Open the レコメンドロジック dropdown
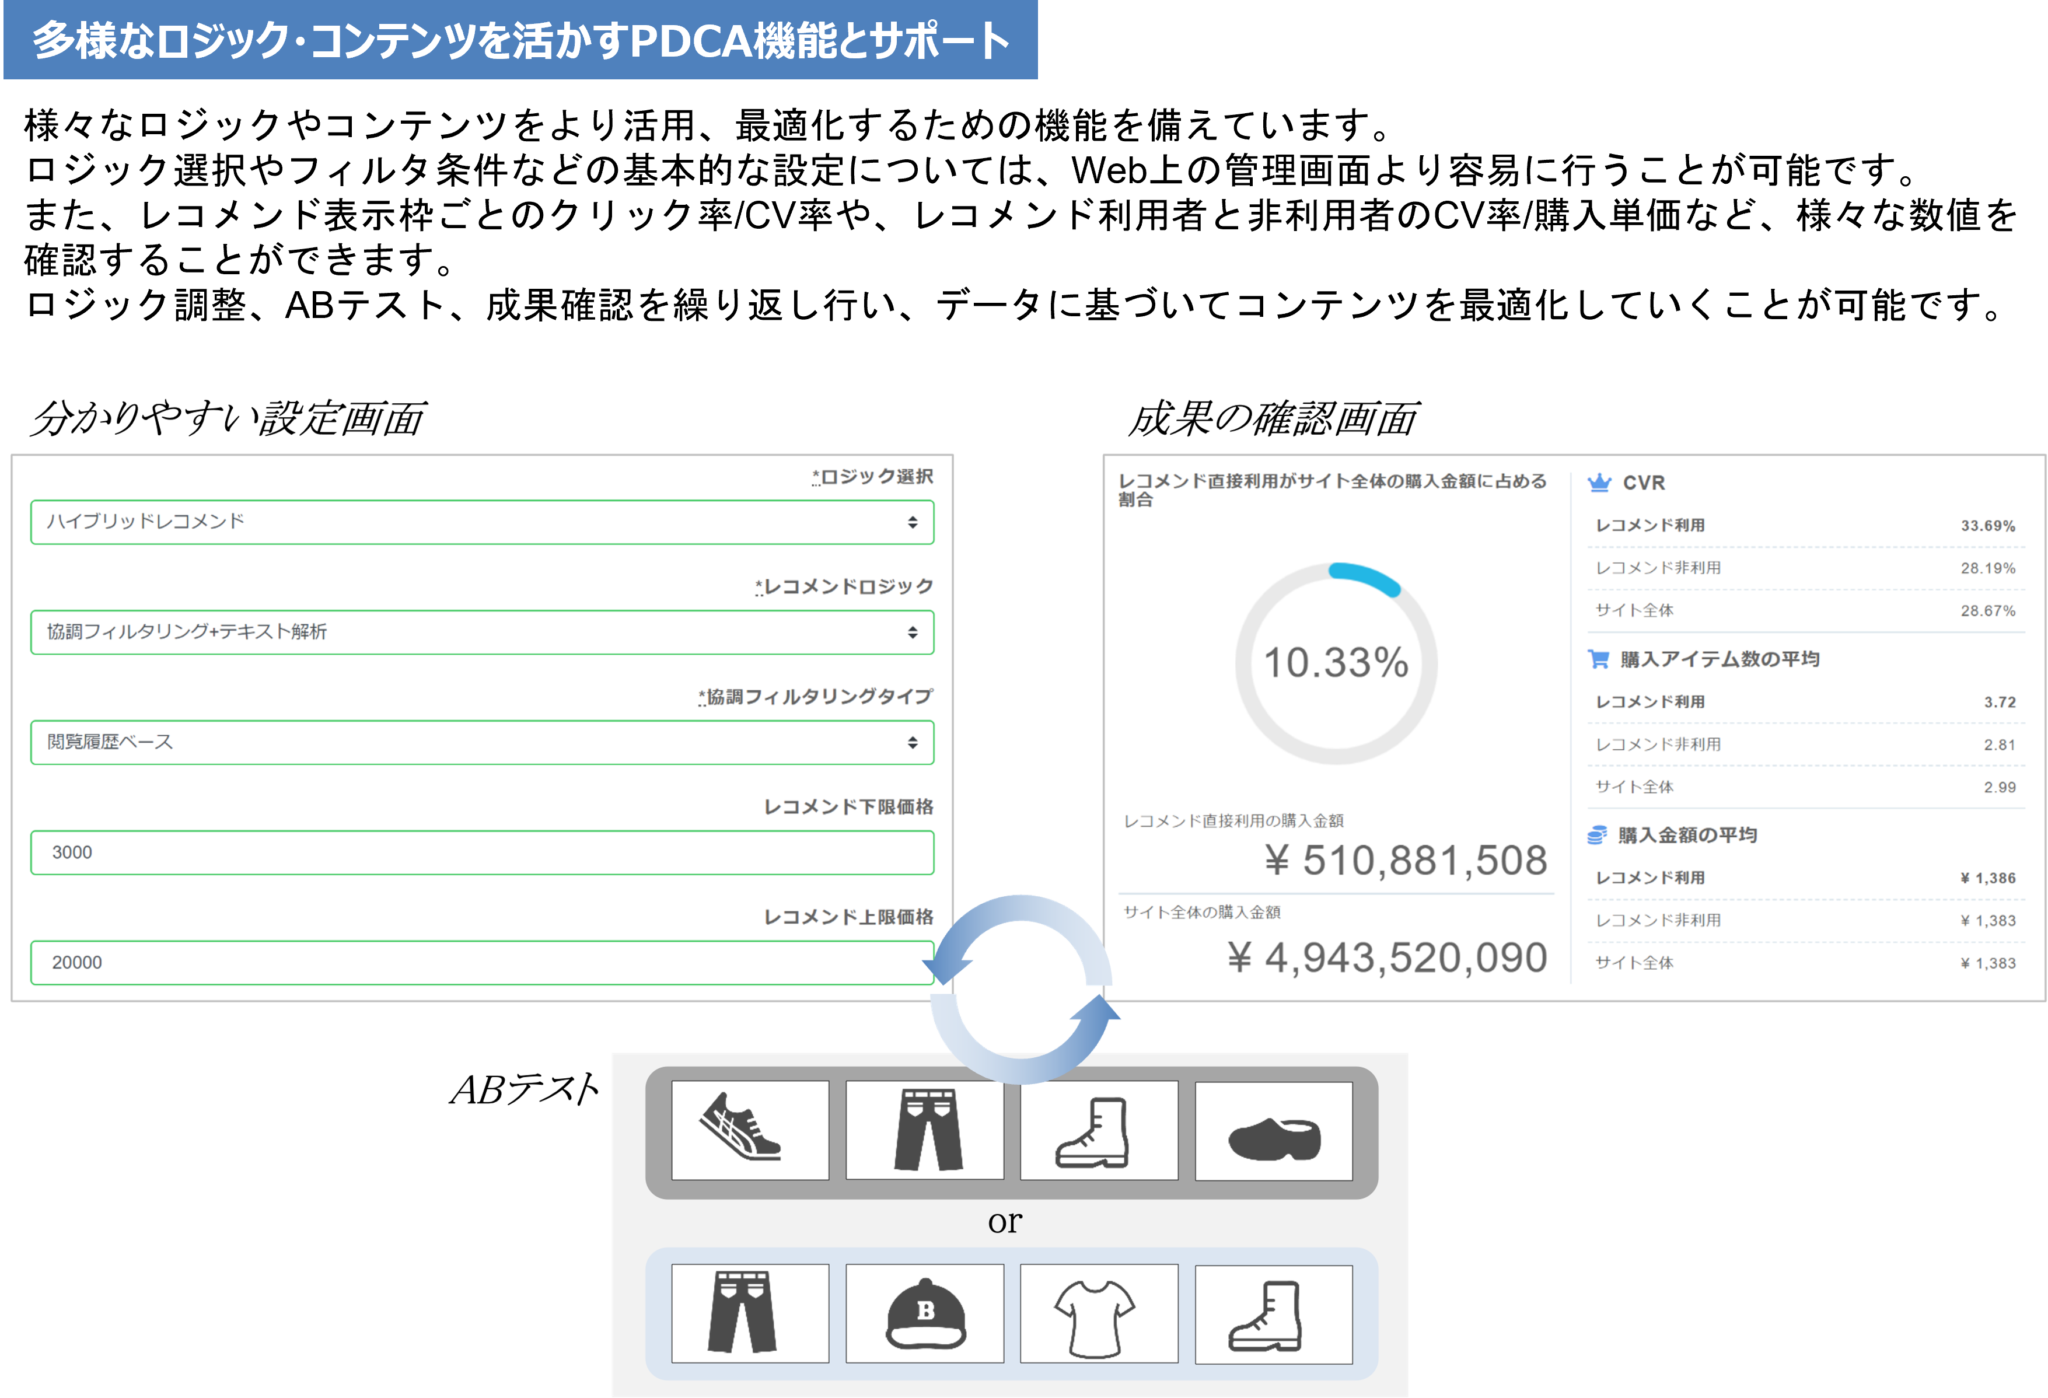The image size is (2048, 1398). coord(482,632)
